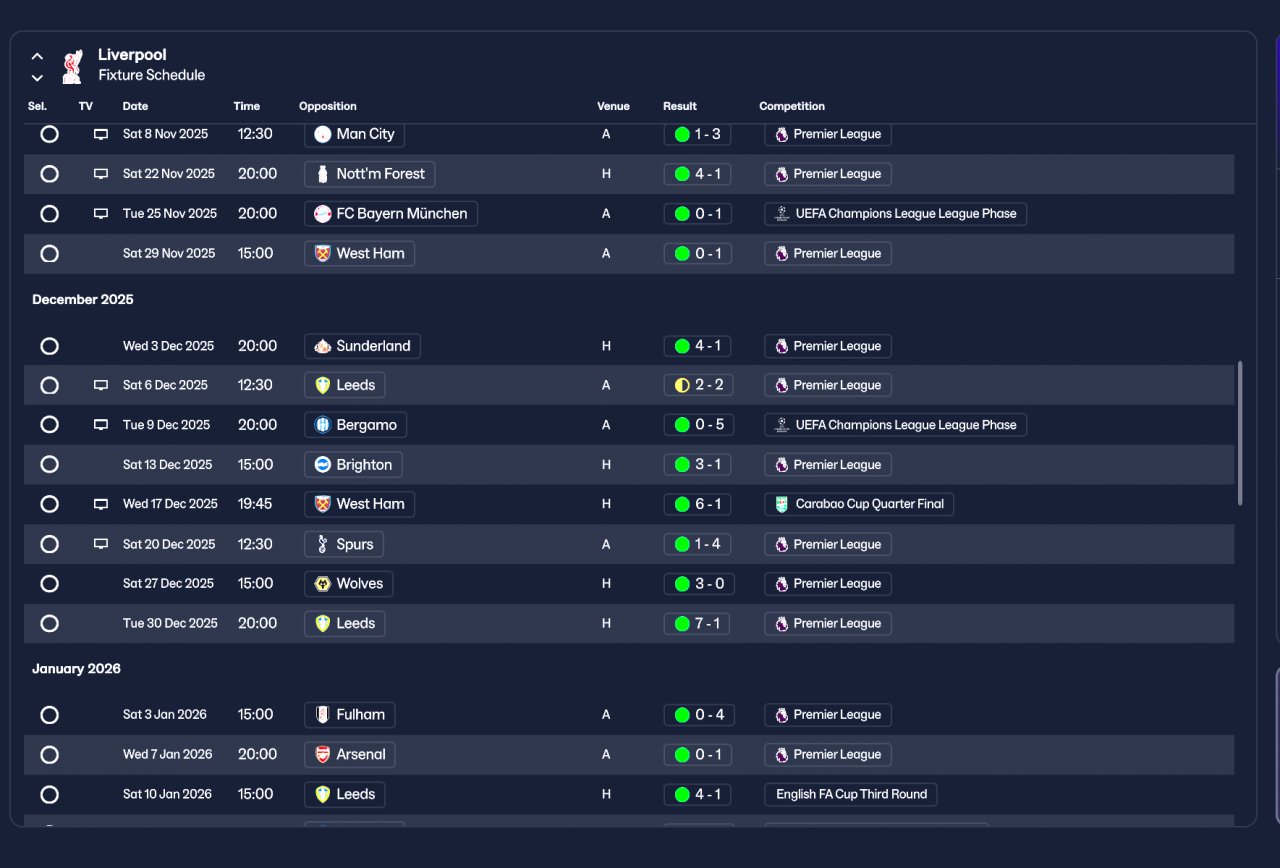The image size is (1280, 868).
Task: Sort fixtures by Opposition column header
Action: [328, 106]
